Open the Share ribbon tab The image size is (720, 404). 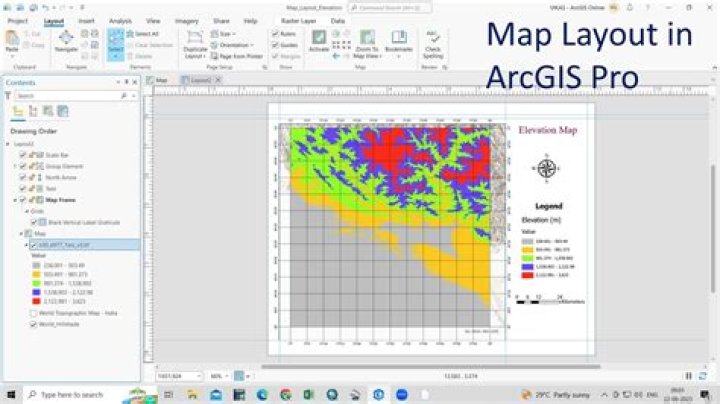point(221,21)
